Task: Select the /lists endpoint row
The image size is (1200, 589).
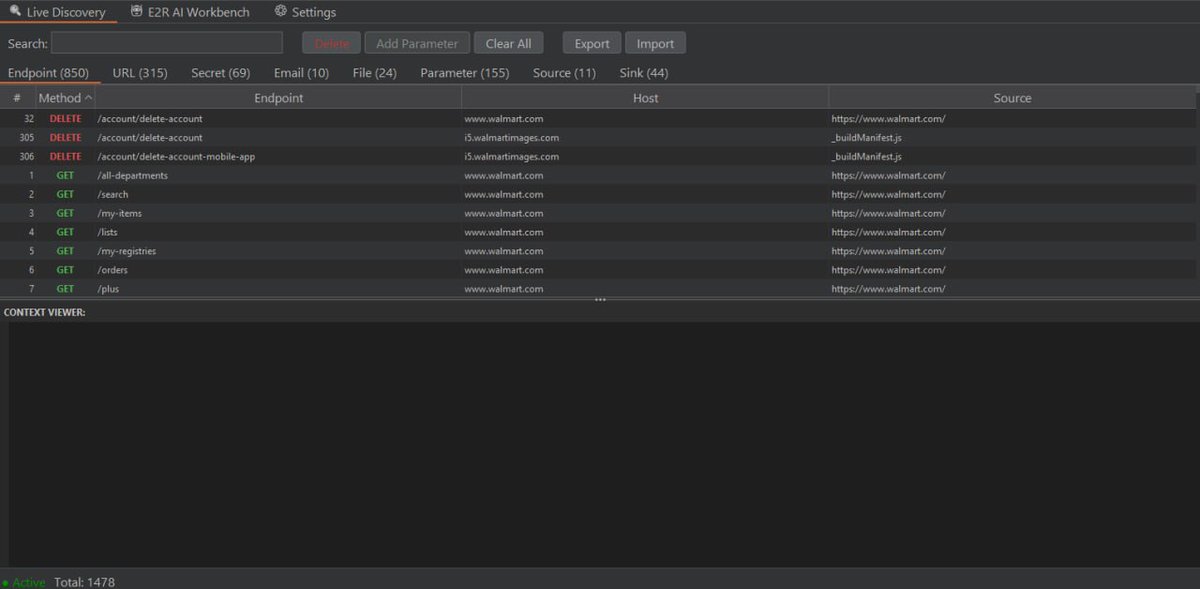Action: (598, 233)
